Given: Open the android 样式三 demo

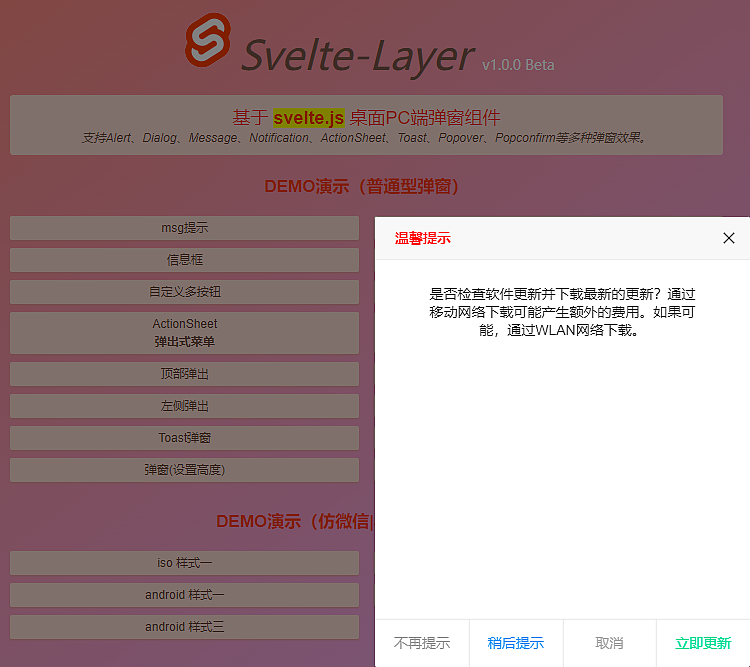Looking at the screenshot, I should 184,627.
